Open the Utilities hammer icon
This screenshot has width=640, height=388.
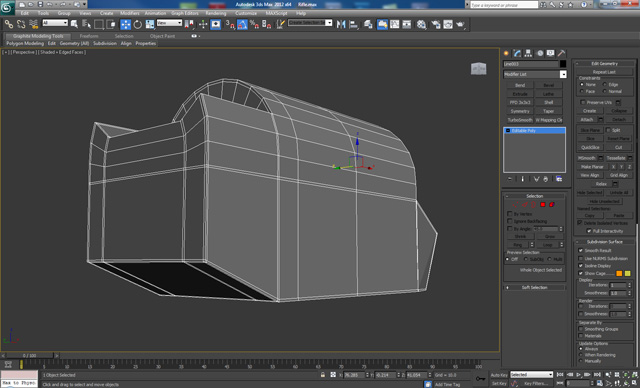click(562, 53)
